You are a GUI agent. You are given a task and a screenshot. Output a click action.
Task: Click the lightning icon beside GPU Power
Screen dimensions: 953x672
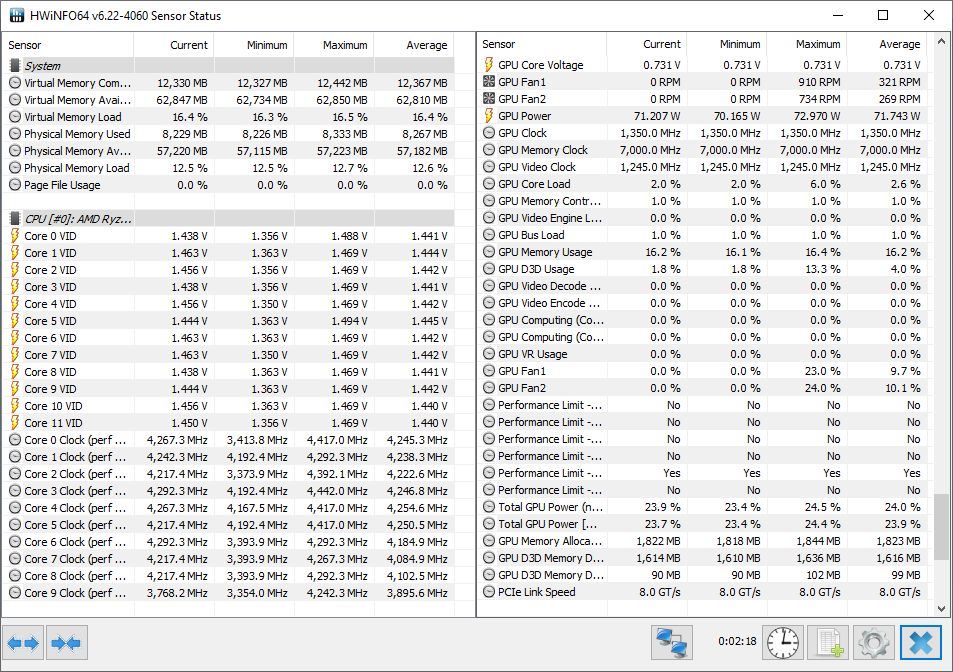(x=489, y=115)
